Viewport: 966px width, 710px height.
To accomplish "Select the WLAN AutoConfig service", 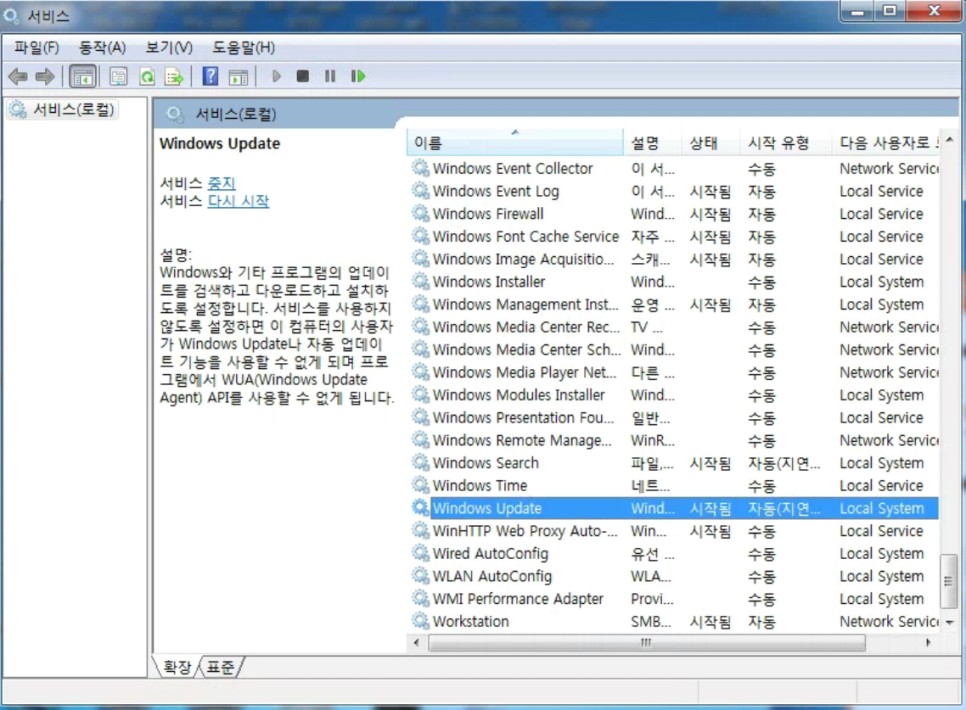I will 492,576.
